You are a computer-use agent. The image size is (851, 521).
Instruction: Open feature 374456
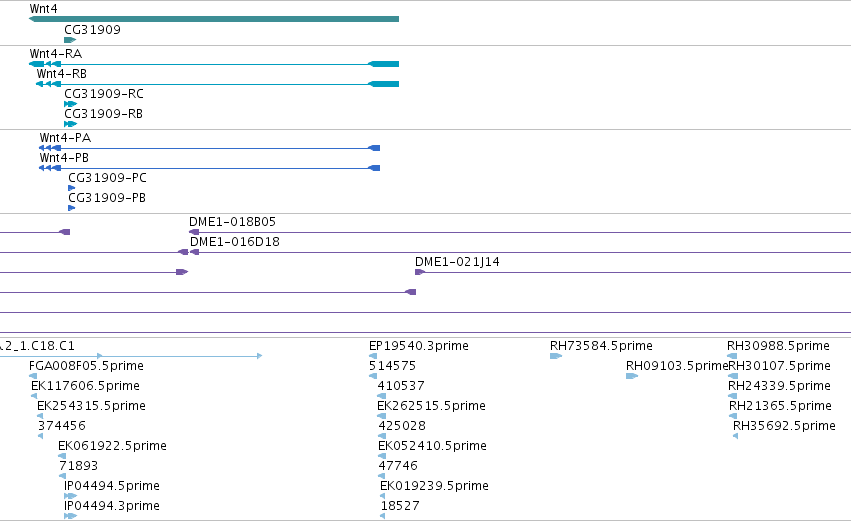[x=62, y=426]
